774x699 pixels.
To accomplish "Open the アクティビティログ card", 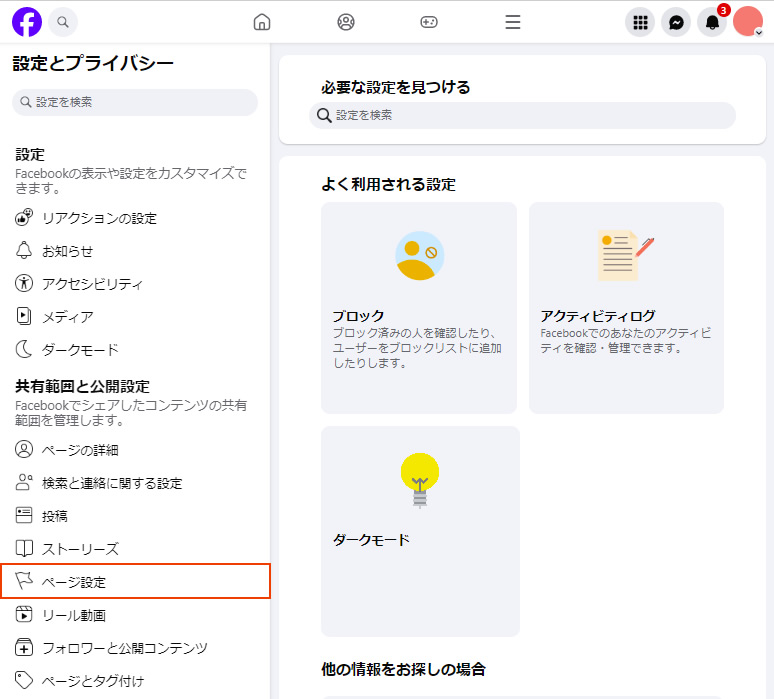I will click(626, 308).
